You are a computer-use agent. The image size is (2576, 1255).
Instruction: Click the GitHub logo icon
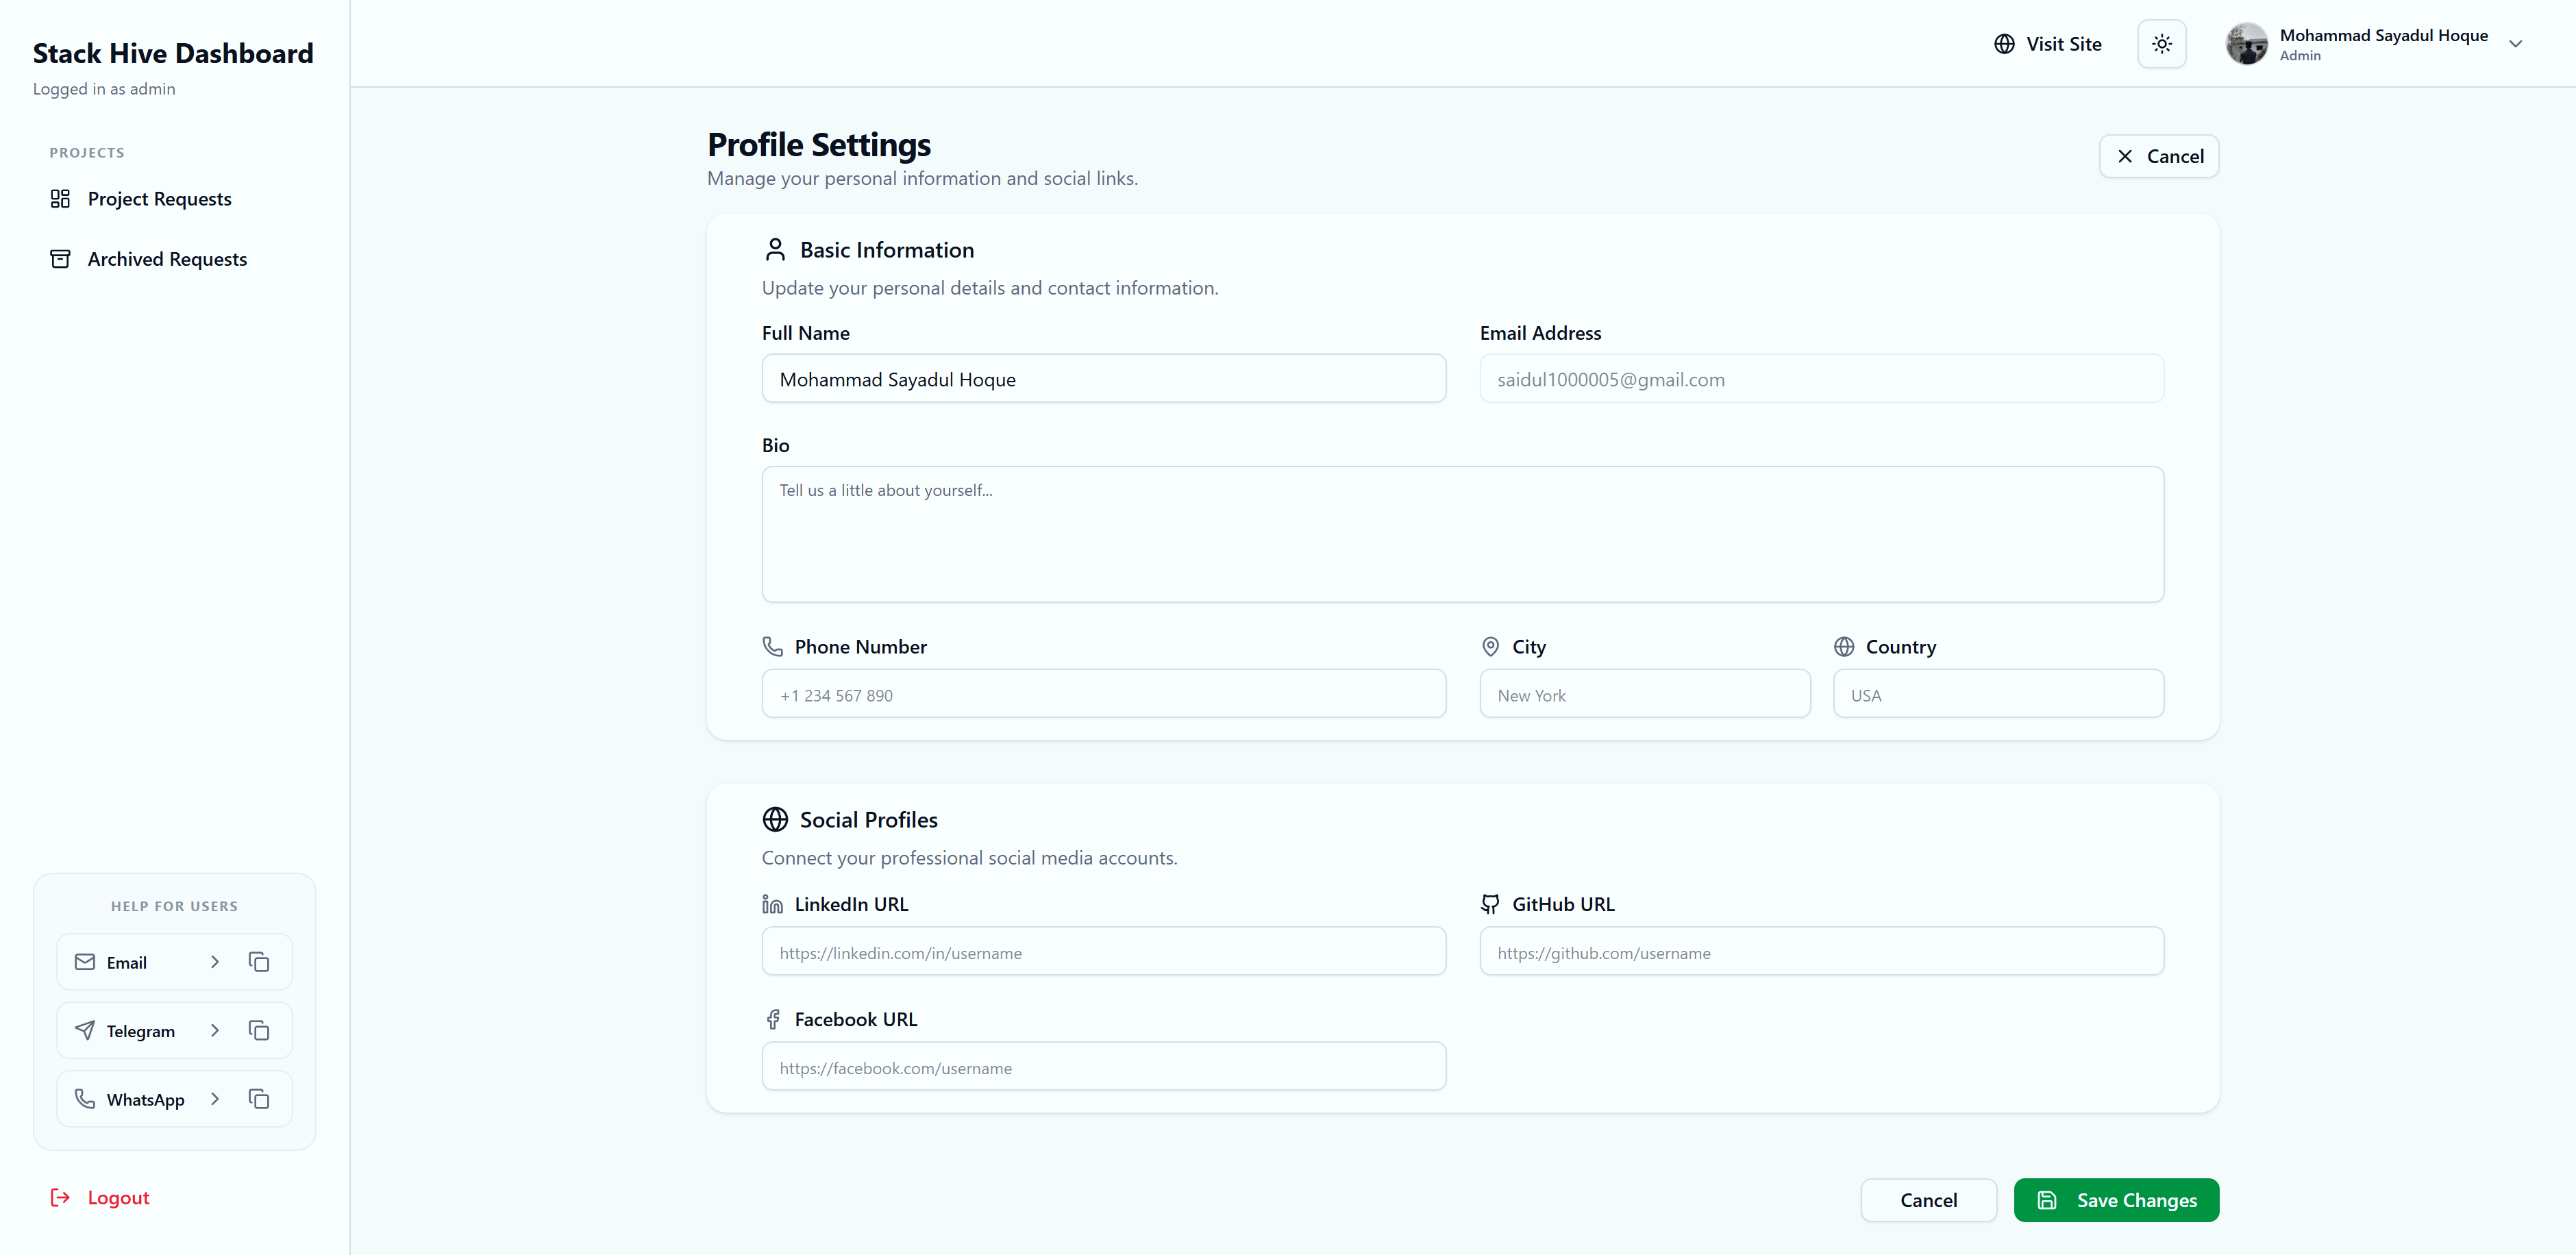click(1490, 904)
